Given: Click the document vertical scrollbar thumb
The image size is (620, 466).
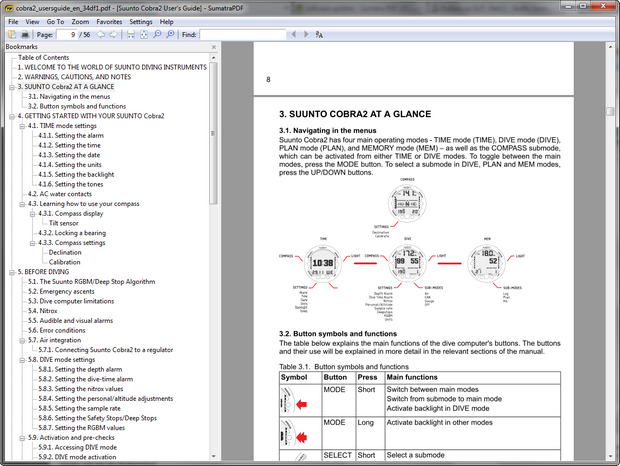Looking at the screenshot, I should click(610, 111).
